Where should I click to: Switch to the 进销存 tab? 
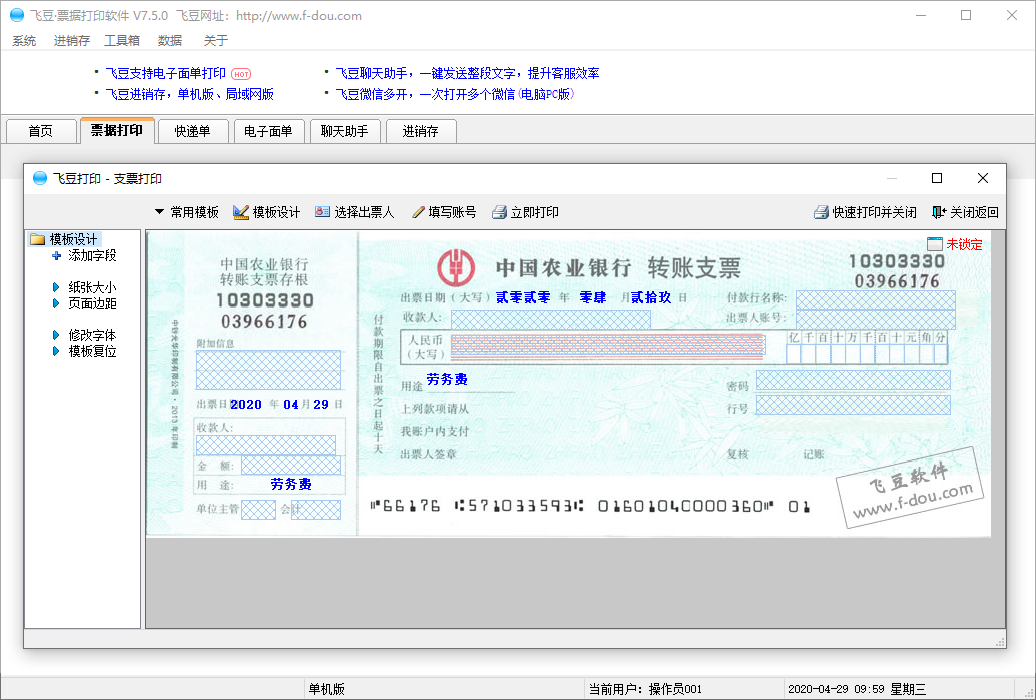coord(420,131)
